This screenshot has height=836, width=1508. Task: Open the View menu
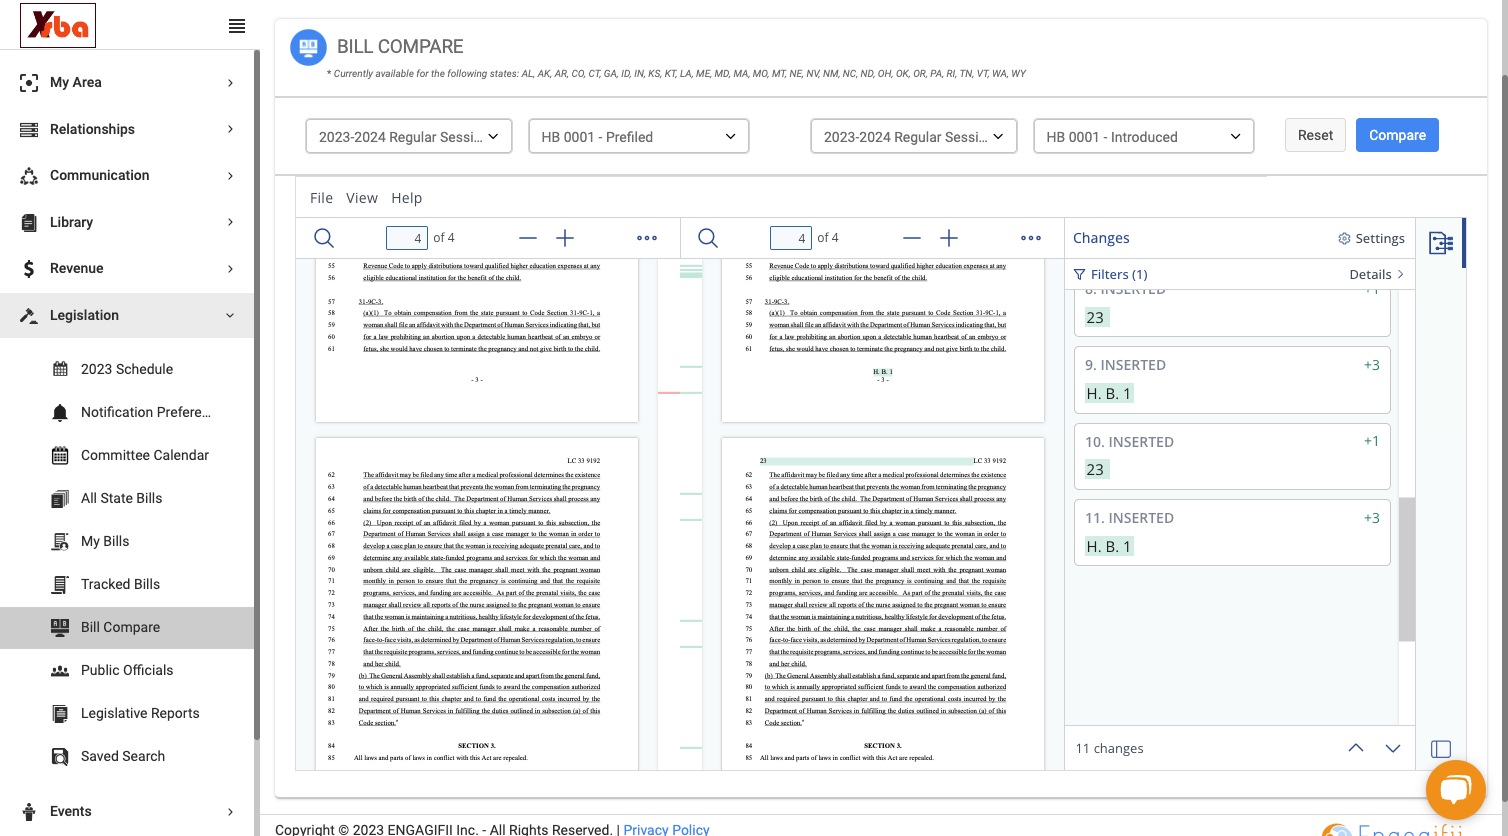(x=362, y=198)
